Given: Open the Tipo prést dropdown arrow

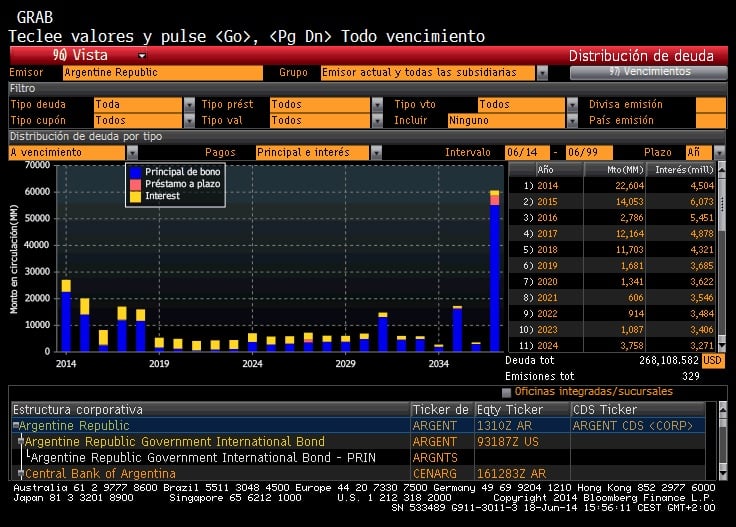Looking at the screenshot, I should pyautogui.click(x=377, y=104).
